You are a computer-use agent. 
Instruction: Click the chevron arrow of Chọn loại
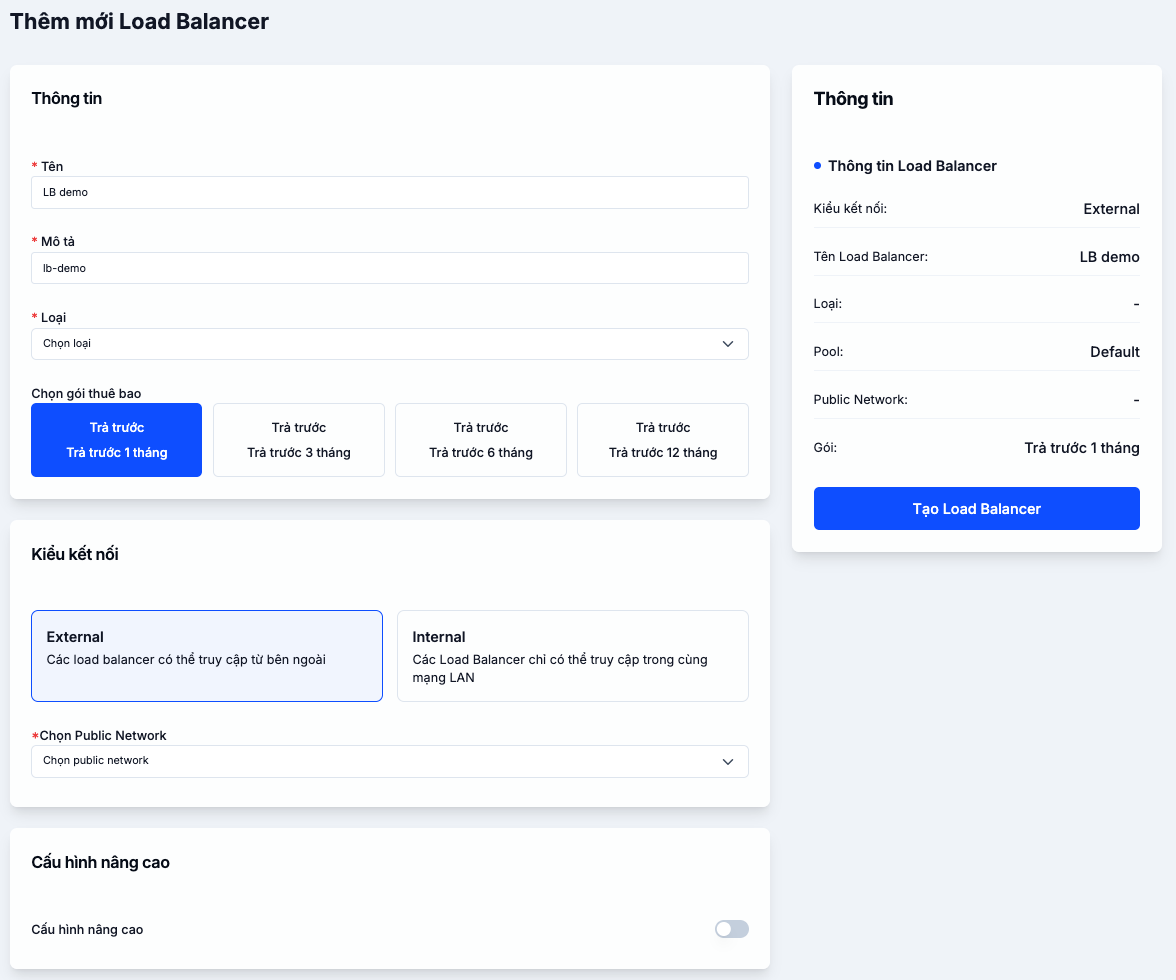[728, 344]
